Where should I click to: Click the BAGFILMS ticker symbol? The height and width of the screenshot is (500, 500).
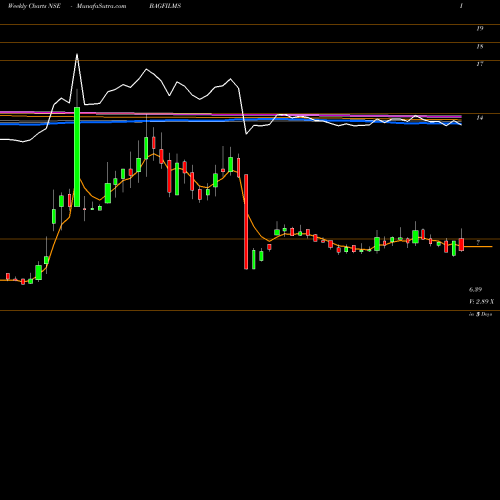(165, 6)
